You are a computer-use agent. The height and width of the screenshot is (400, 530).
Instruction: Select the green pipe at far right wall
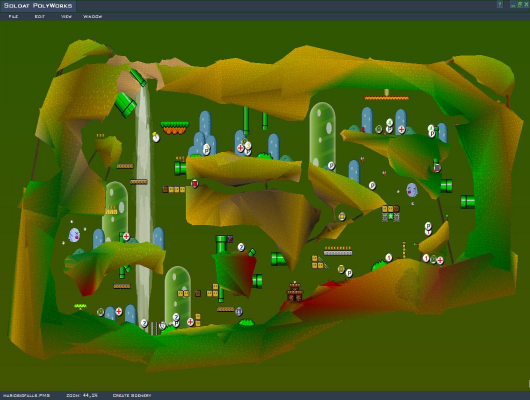tap(468, 202)
